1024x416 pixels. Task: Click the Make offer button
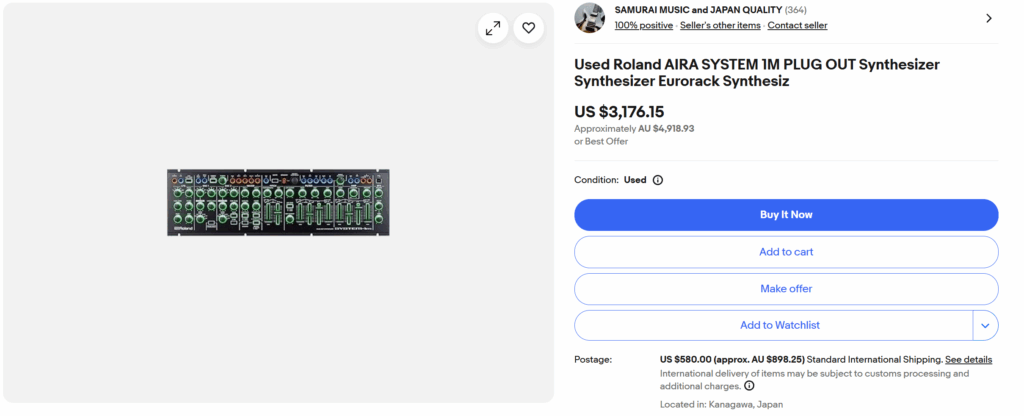click(x=786, y=289)
